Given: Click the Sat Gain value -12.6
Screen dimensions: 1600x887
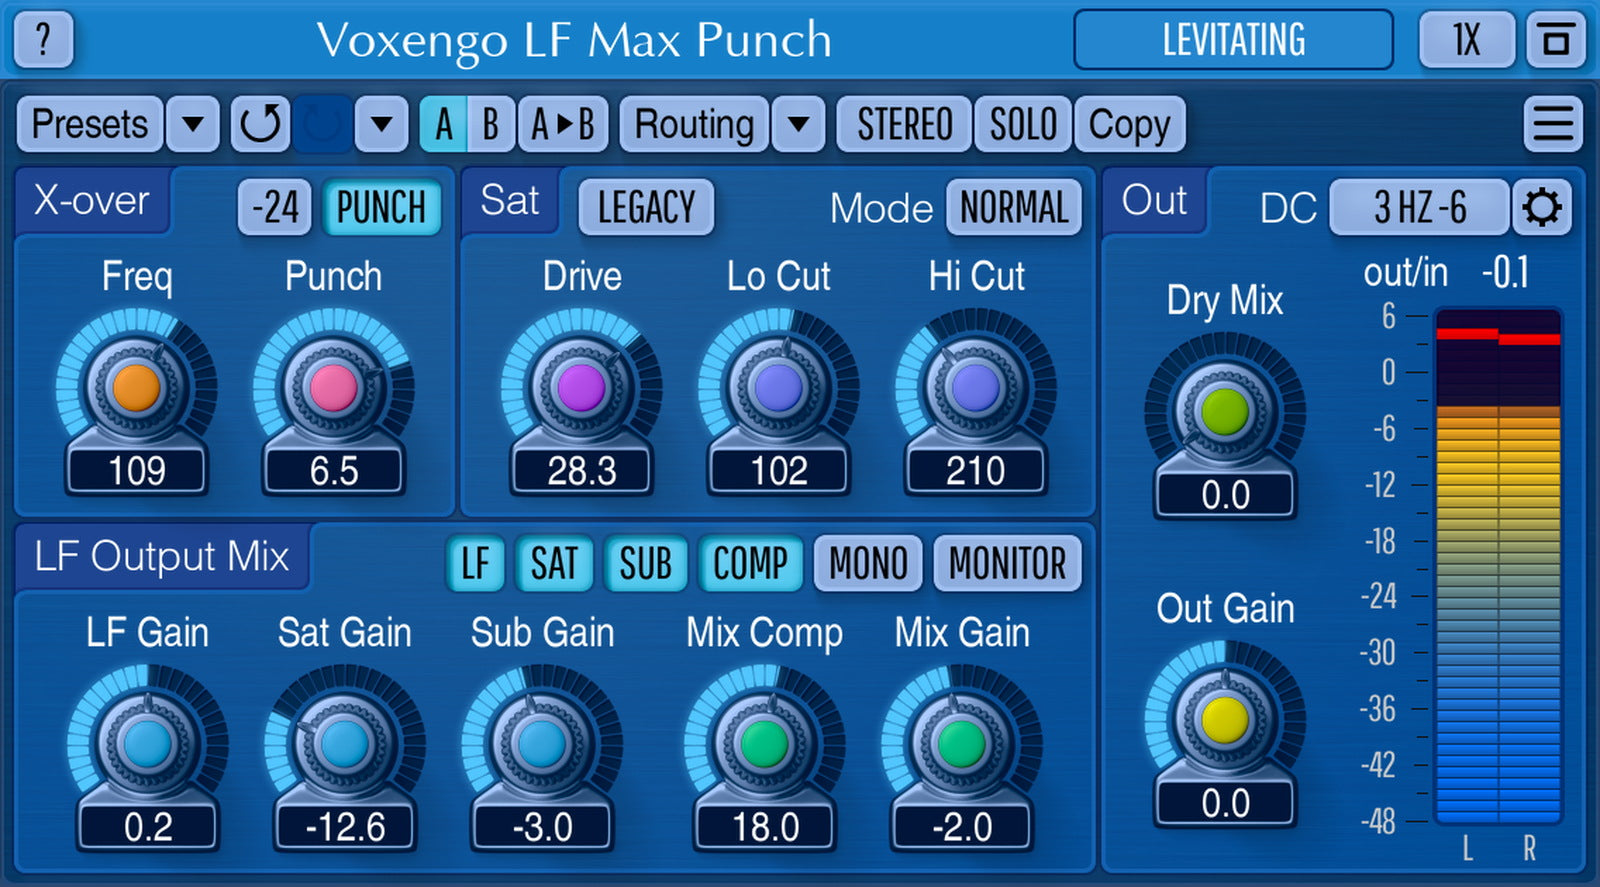Looking at the screenshot, I should 345,827.
